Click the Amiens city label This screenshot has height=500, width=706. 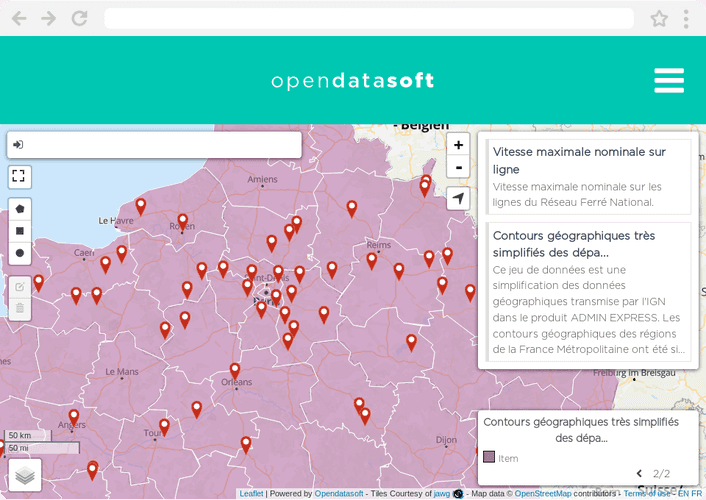tap(262, 179)
